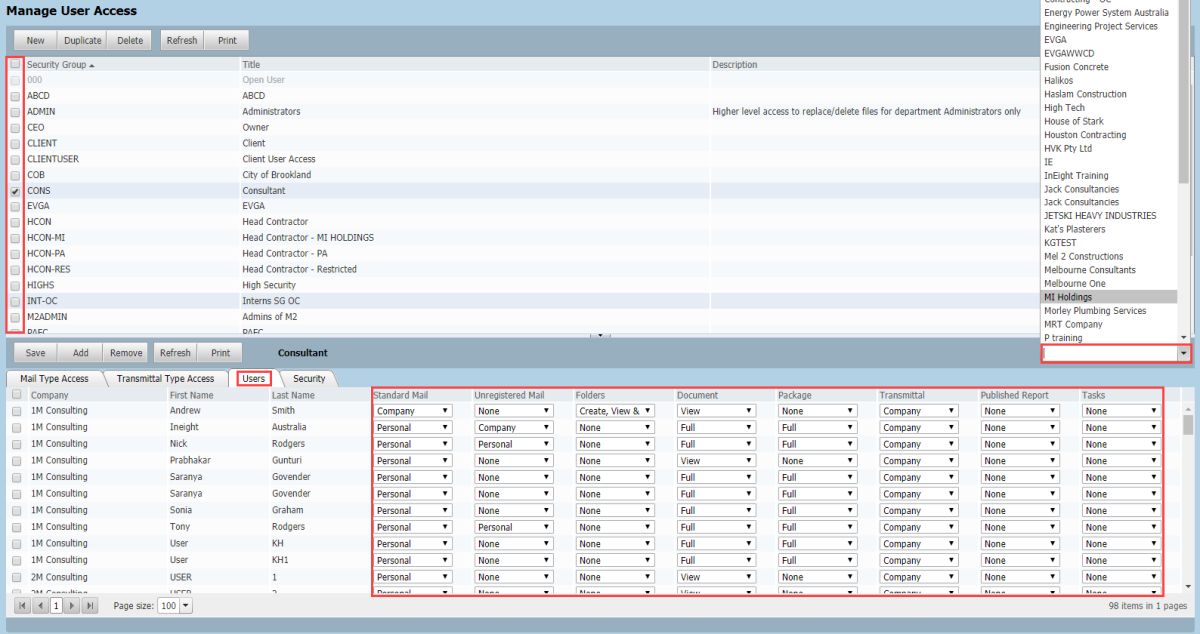Jump to last page in pager
This screenshot has width=1200, height=634.
[x=90, y=606]
